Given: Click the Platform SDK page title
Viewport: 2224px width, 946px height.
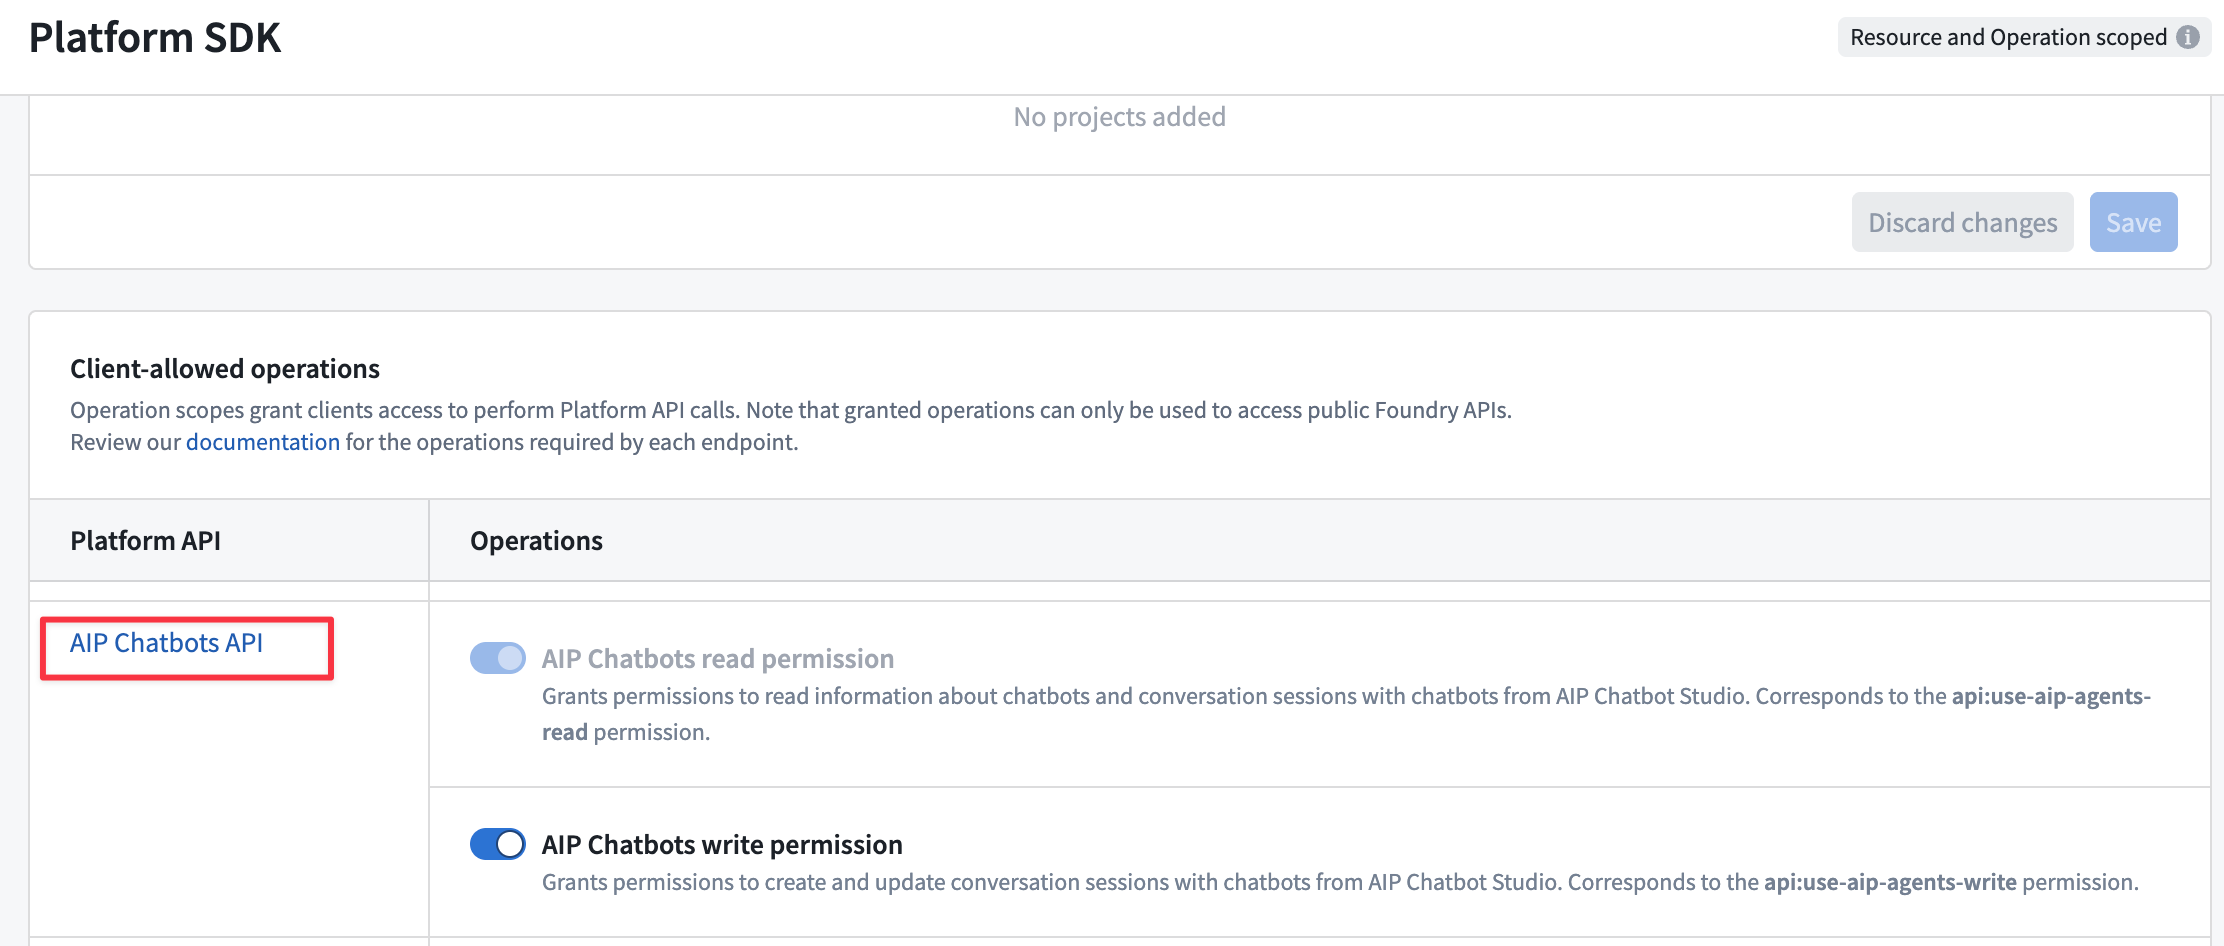Looking at the screenshot, I should pyautogui.click(x=154, y=37).
